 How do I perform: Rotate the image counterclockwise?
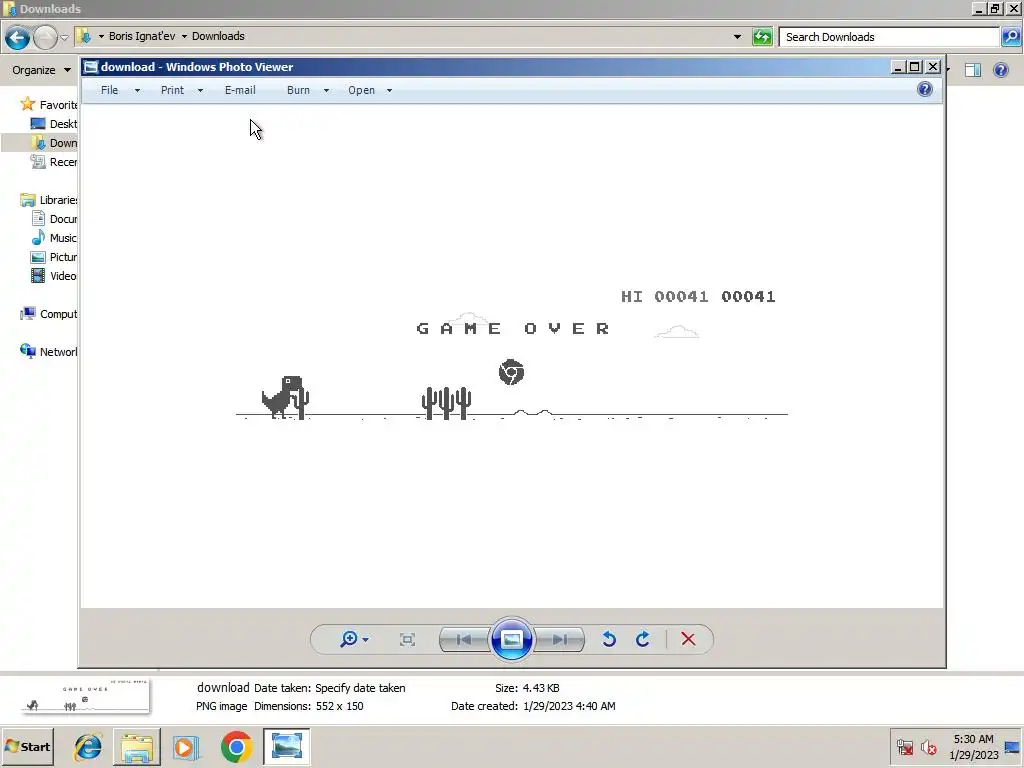coord(609,639)
